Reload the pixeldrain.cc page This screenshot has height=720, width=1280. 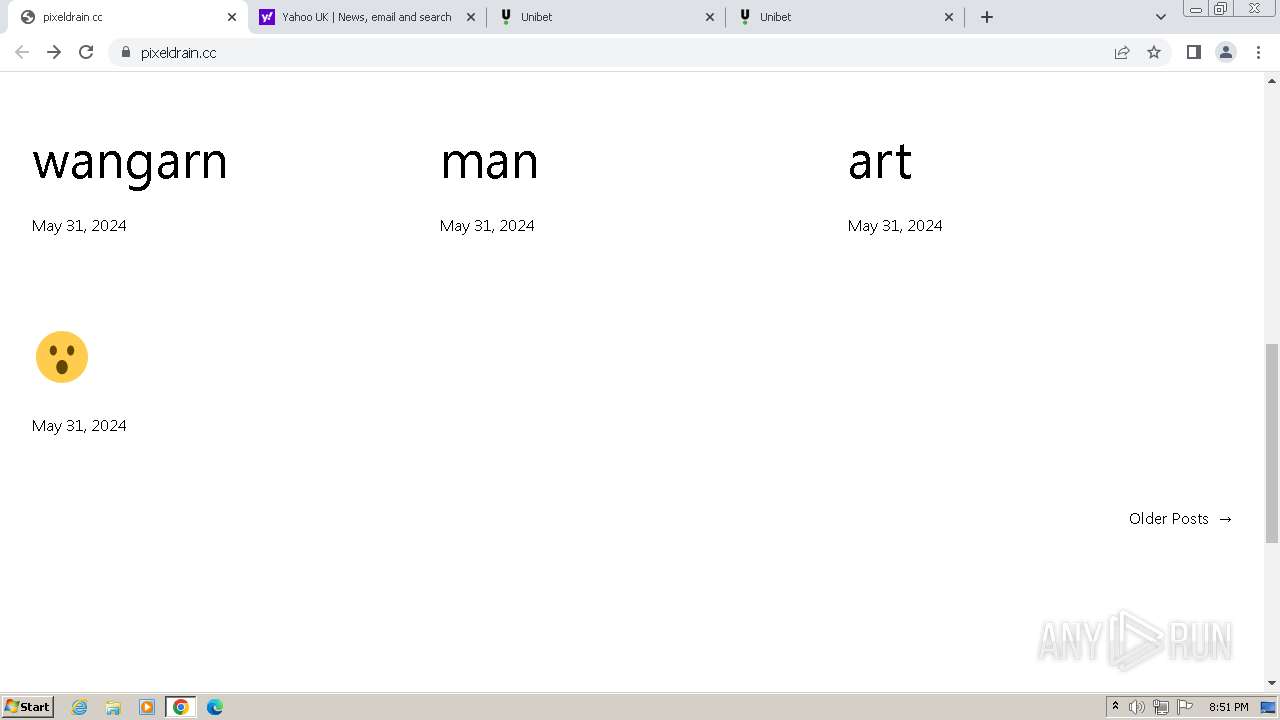coord(86,52)
